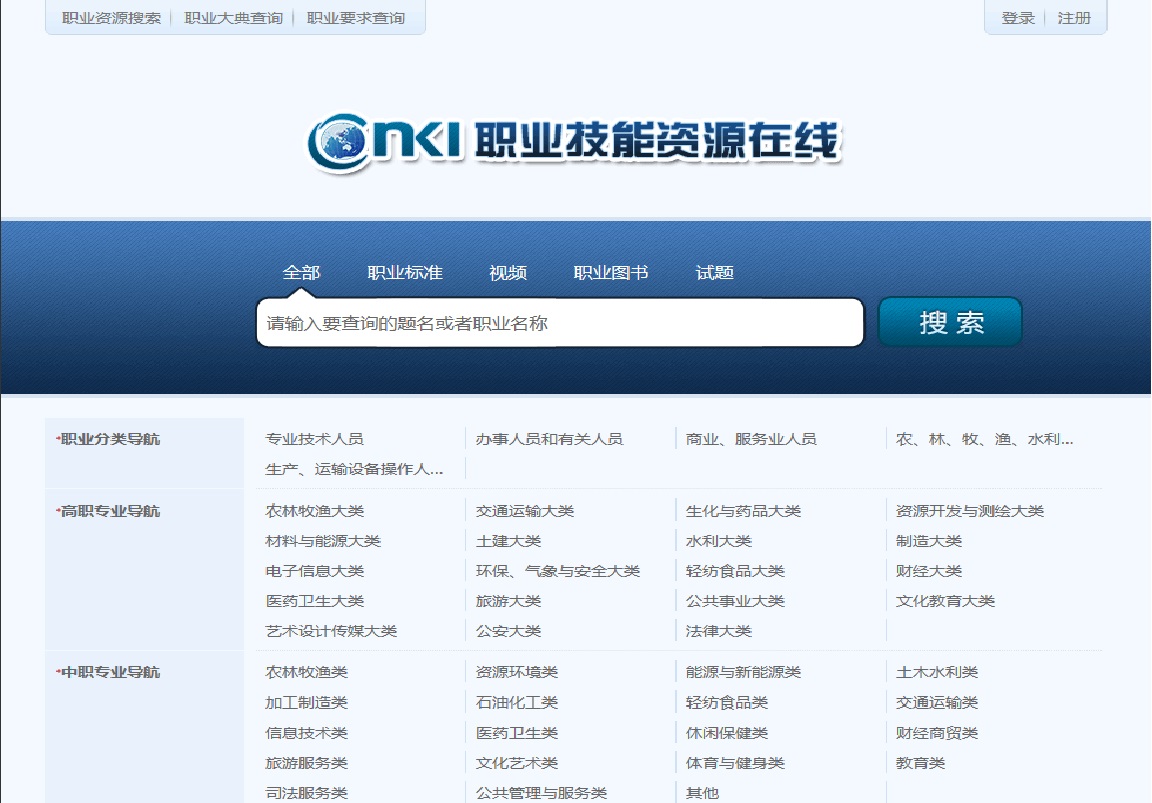Viewport: 1152px width, 803px height.
Task: Open 水利大类 link
Action: click(x=719, y=541)
